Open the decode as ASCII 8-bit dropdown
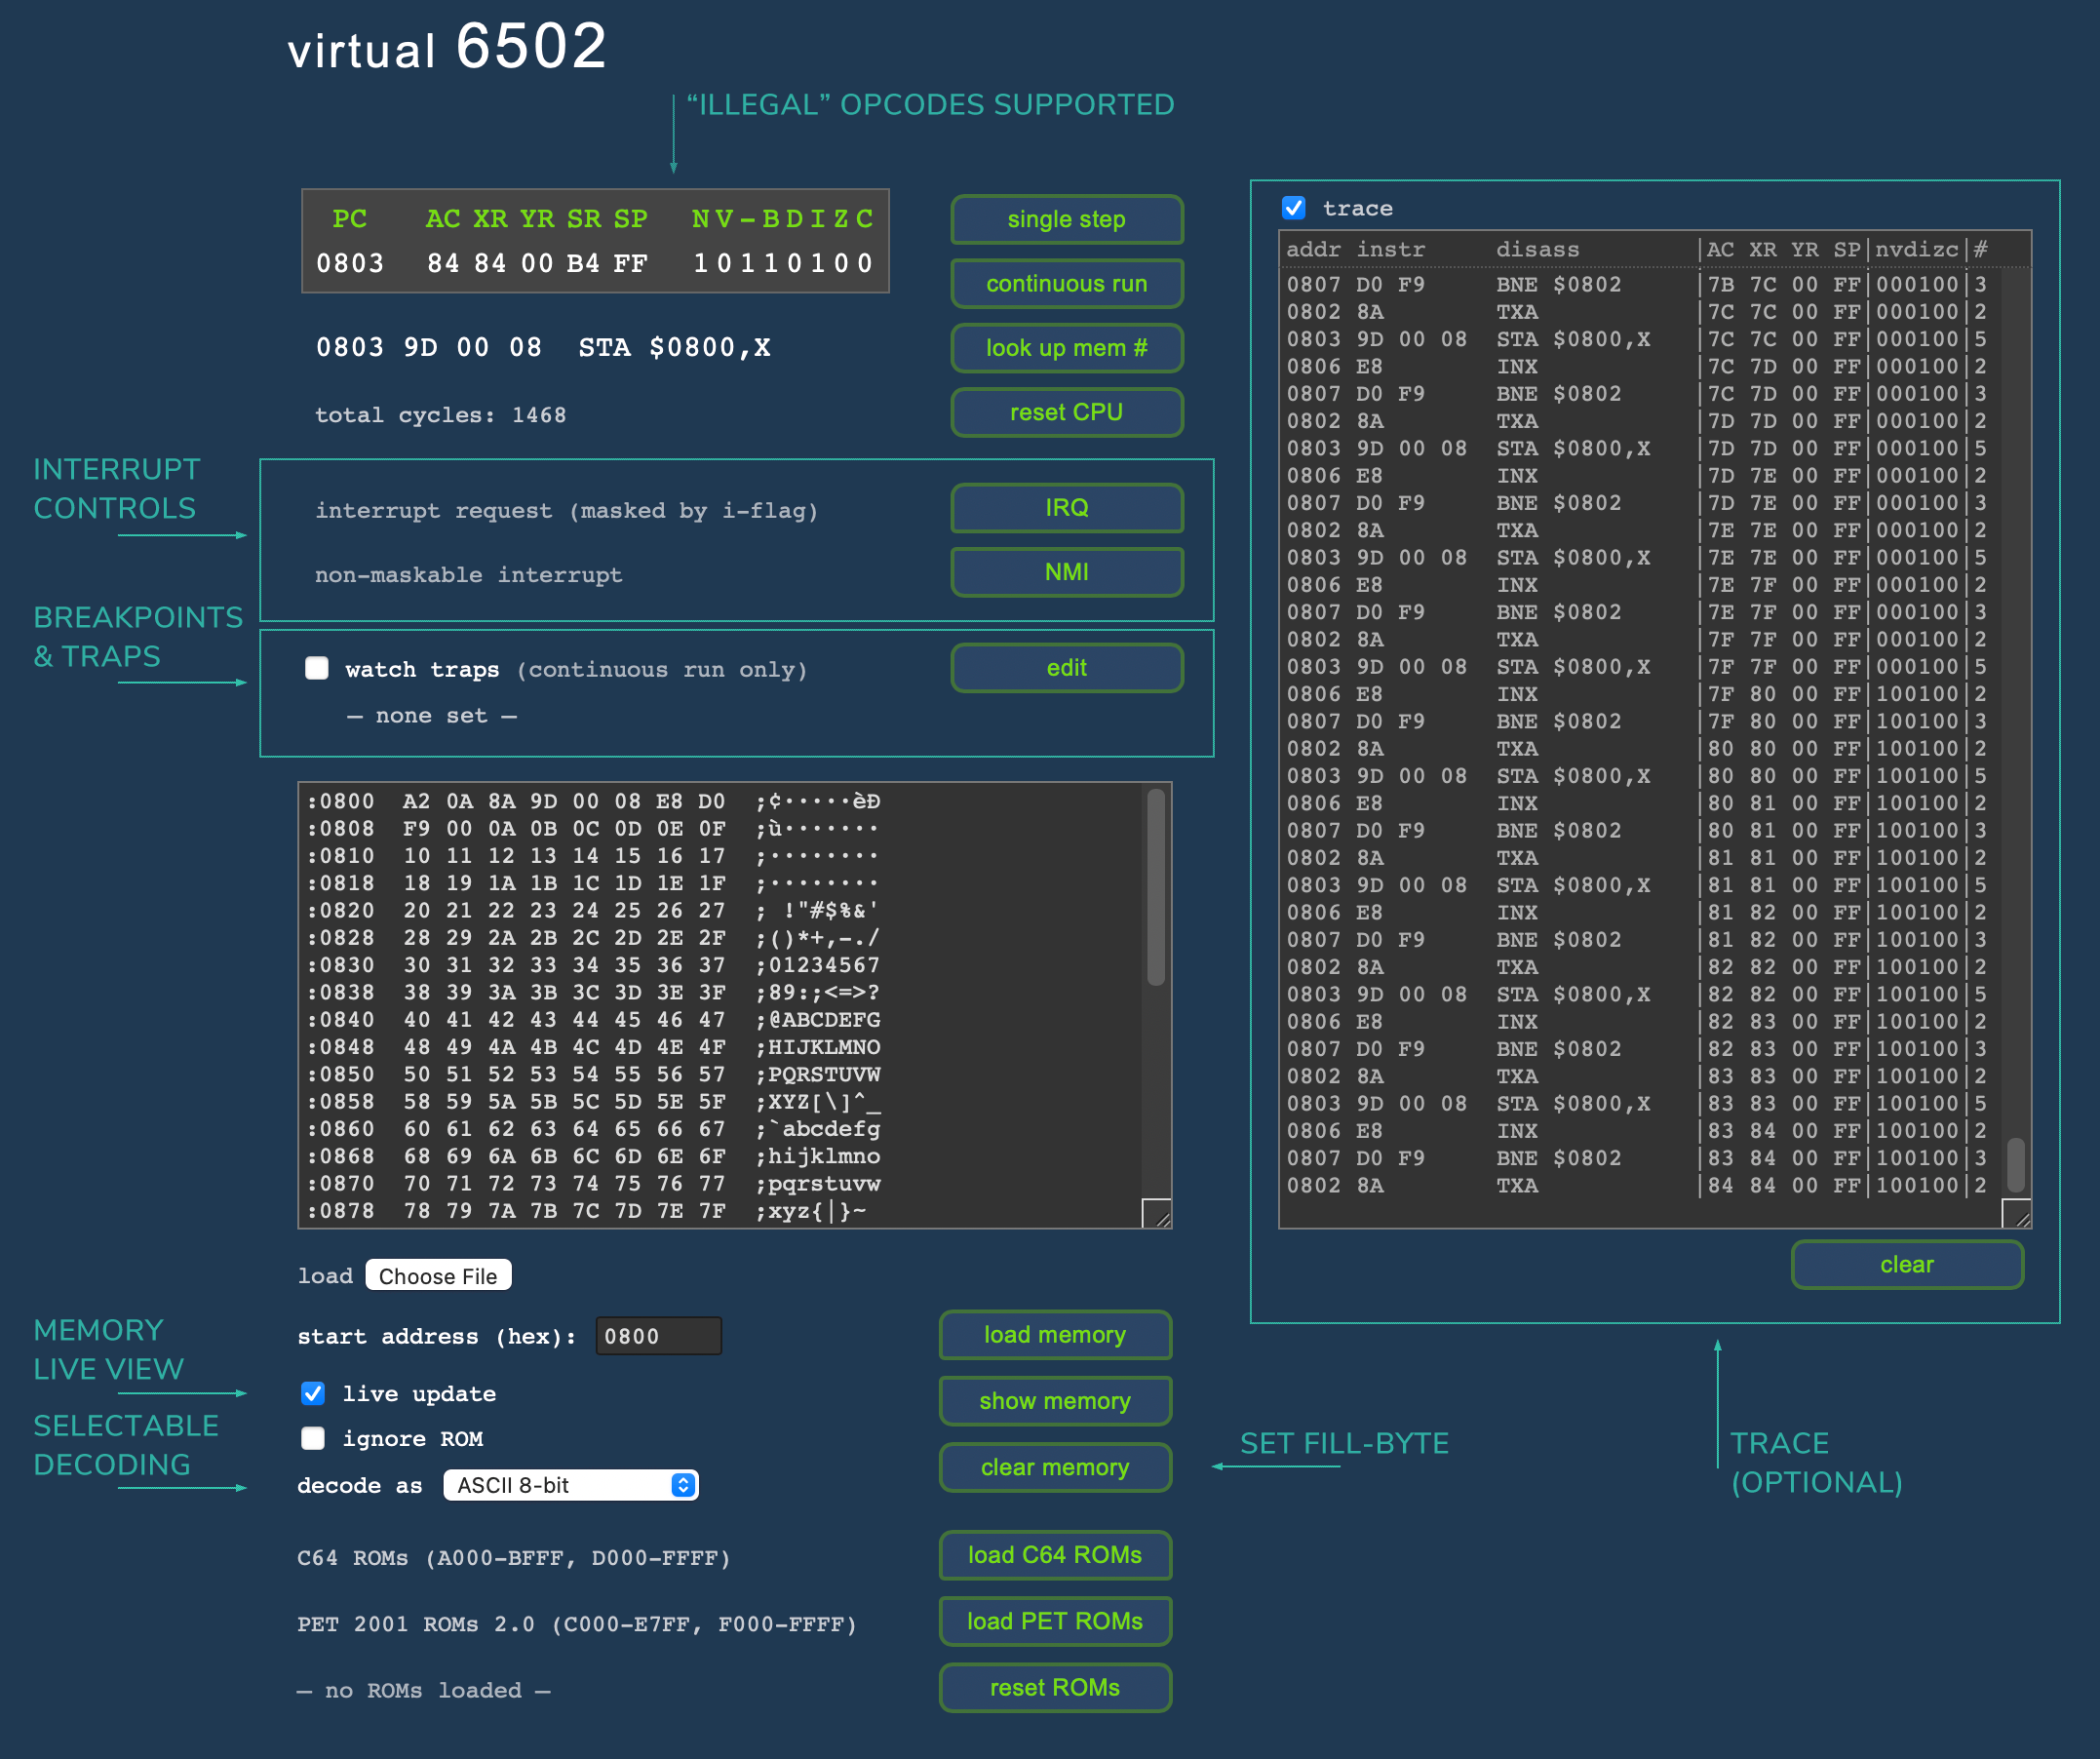 (571, 1485)
